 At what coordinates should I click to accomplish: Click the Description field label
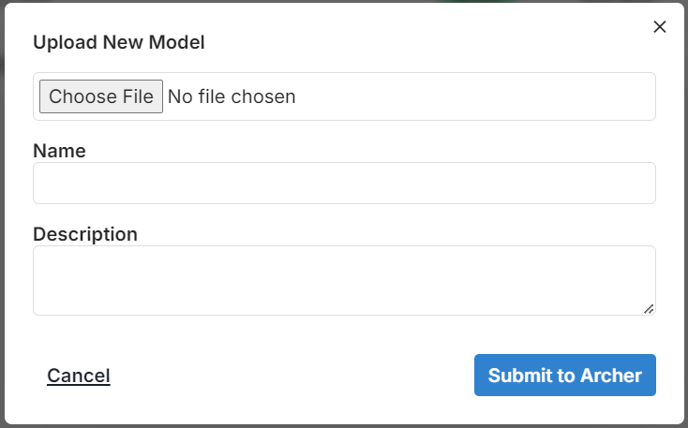pyautogui.click(x=85, y=234)
